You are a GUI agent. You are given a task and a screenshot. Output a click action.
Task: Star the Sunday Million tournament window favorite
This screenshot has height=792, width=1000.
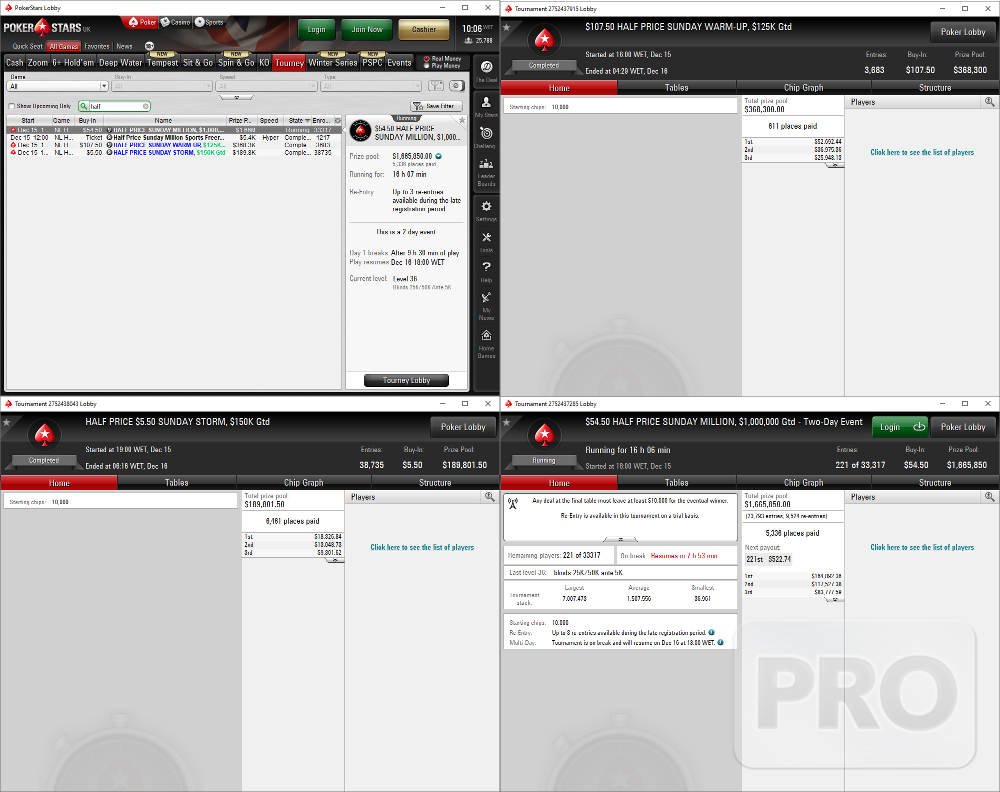[507, 422]
